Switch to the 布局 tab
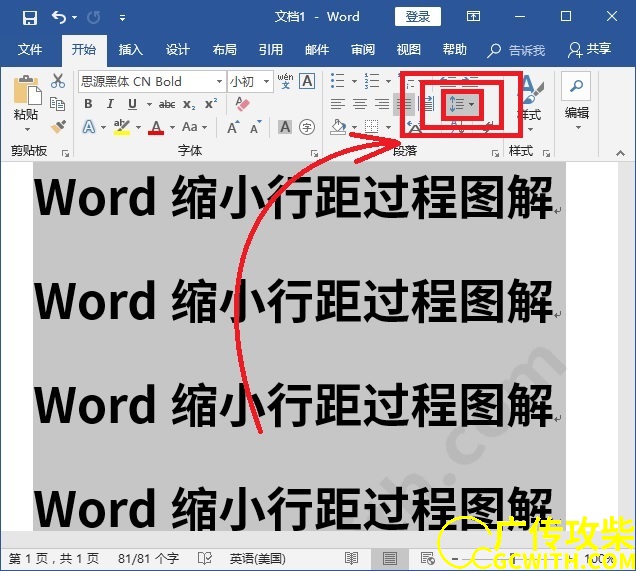The height and width of the screenshot is (571, 636). coord(224,49)
